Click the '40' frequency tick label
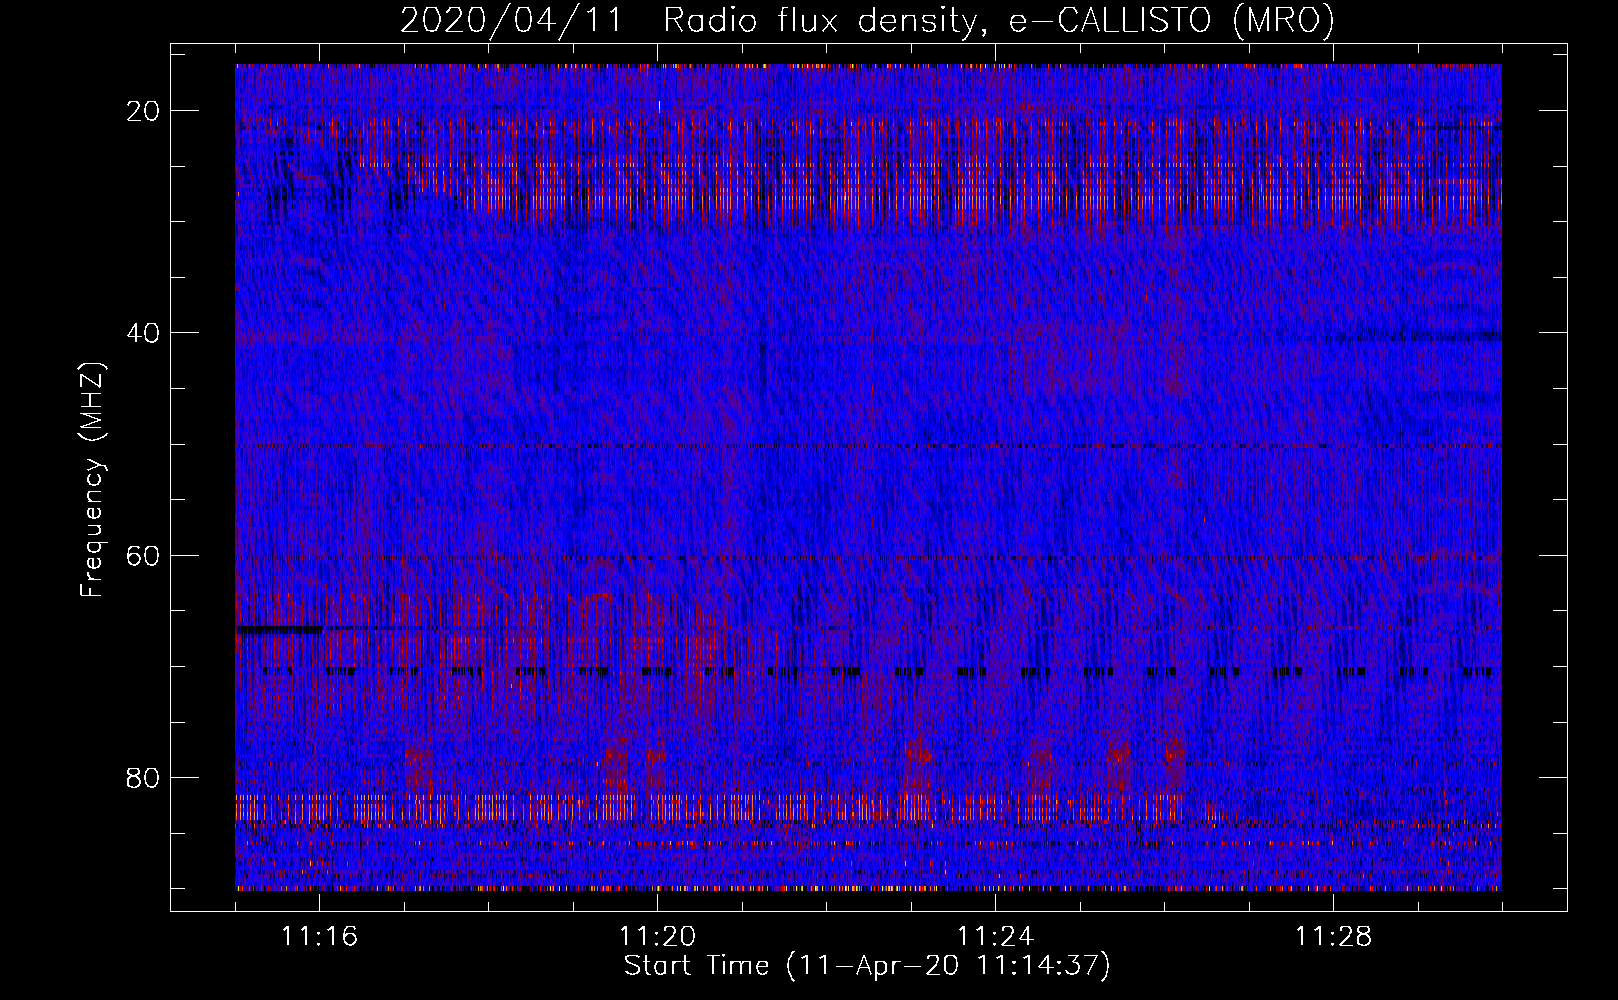The image size is (1618, 1000). pyautogui.click(x=143, y=333)
